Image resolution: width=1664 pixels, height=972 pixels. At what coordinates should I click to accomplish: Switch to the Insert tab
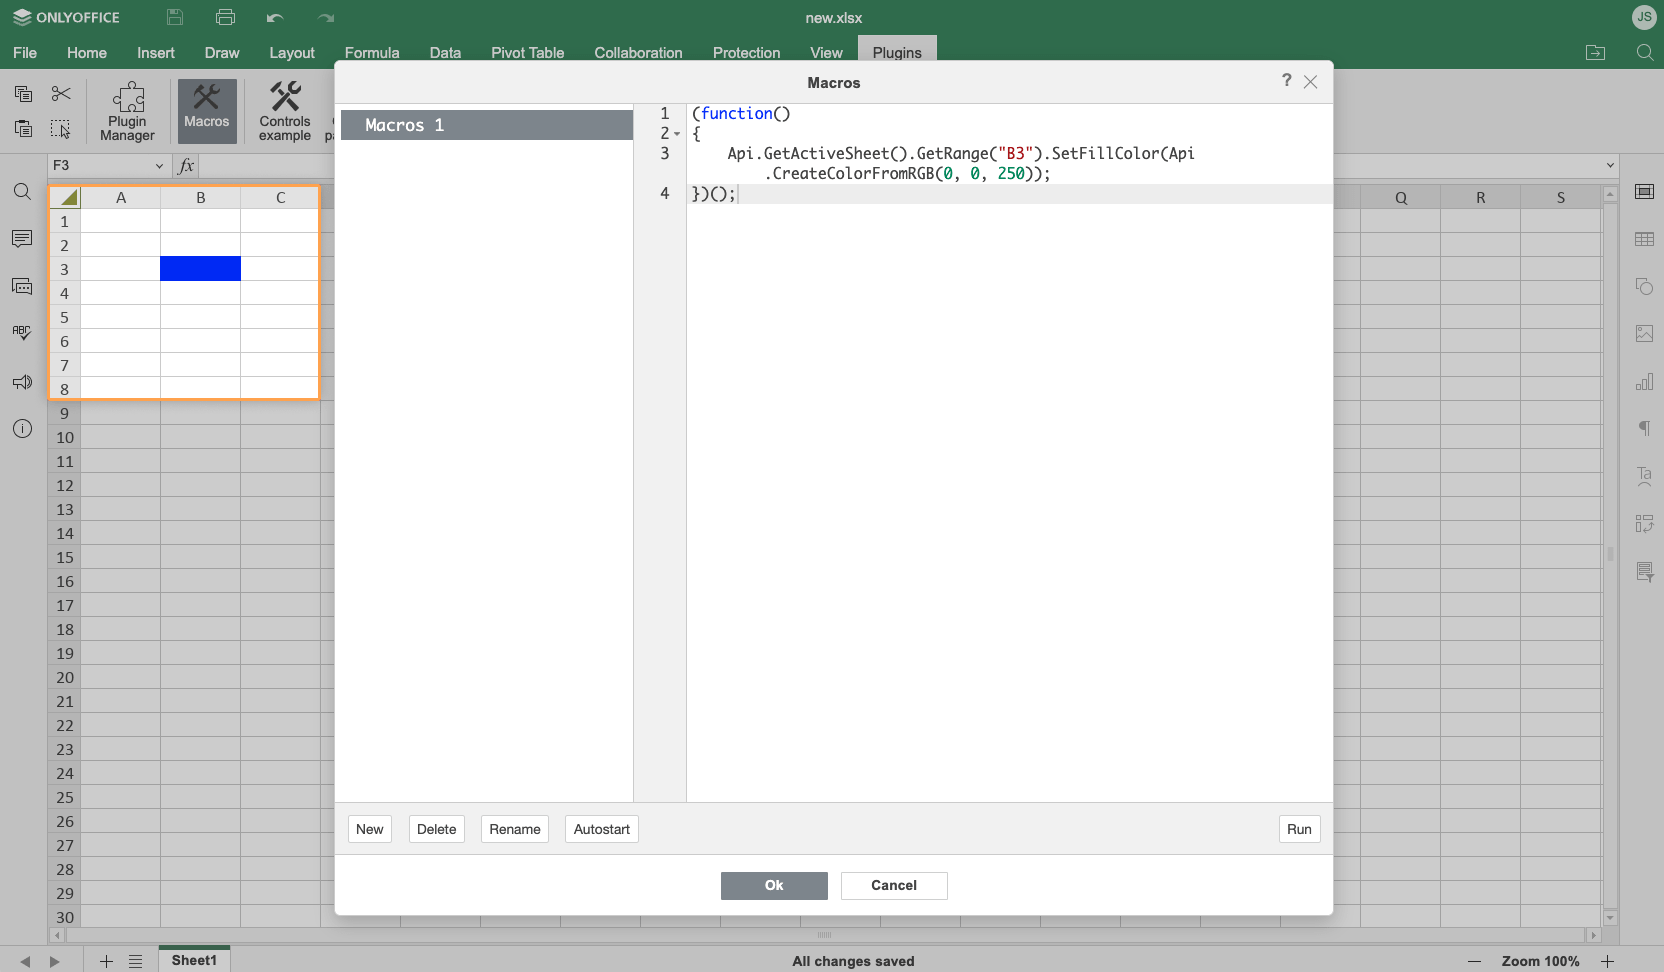(156, 53)
